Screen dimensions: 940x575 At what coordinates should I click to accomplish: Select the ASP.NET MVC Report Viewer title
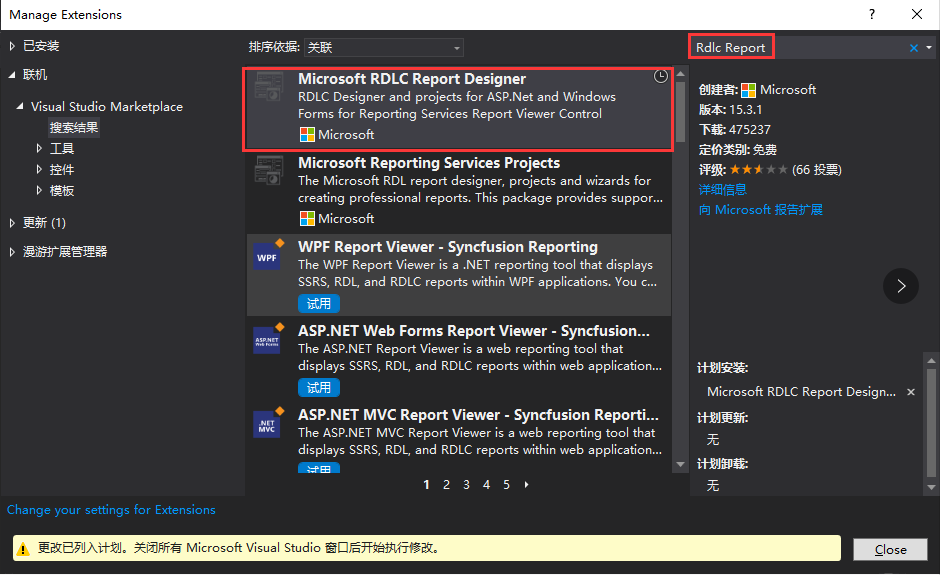478,415
